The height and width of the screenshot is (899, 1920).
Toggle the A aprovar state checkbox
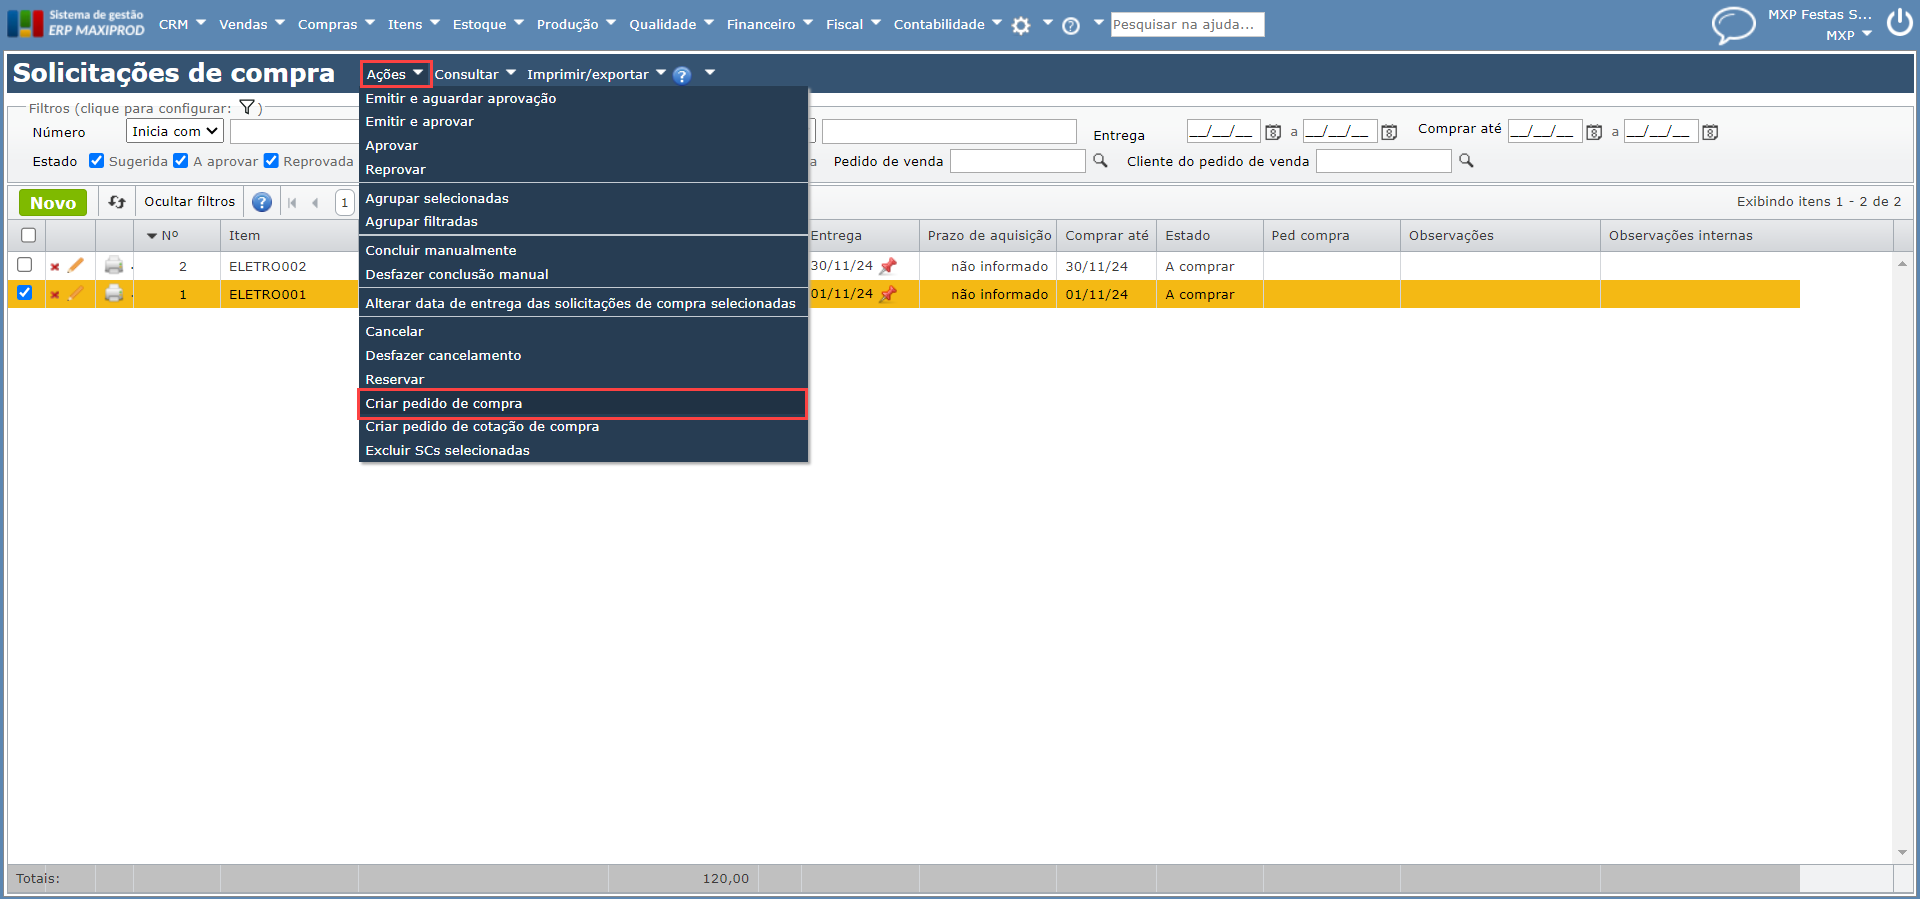point(180,161)
